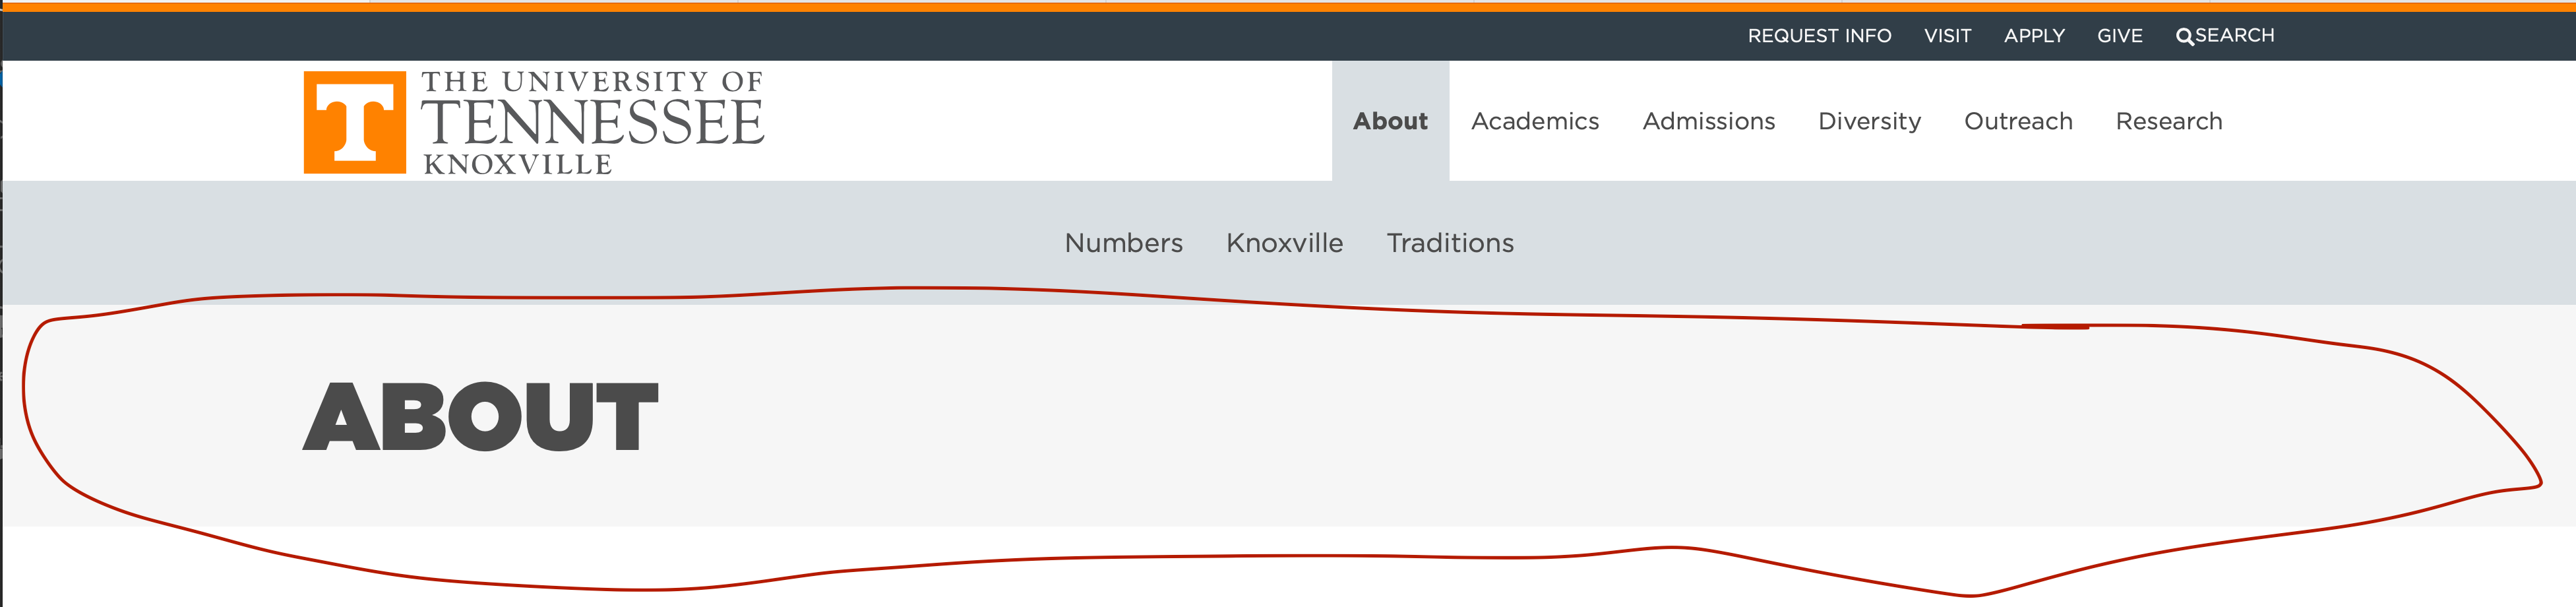
Task: Navigate to the Outreach page
Action: (x=2019, y=121)
